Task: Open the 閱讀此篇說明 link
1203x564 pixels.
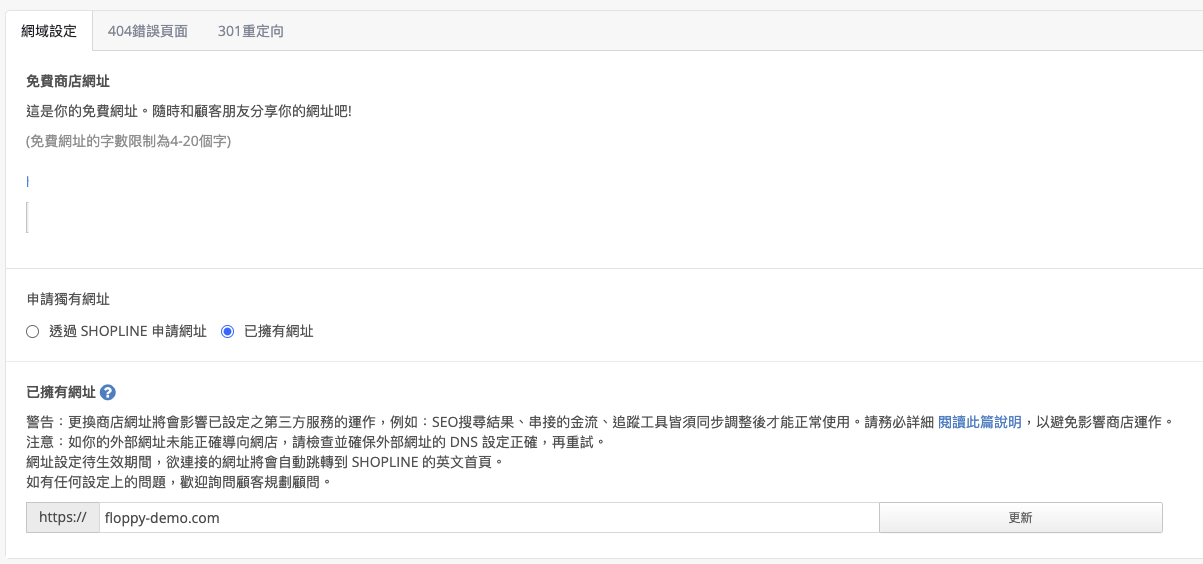Action: pos(979,422)
